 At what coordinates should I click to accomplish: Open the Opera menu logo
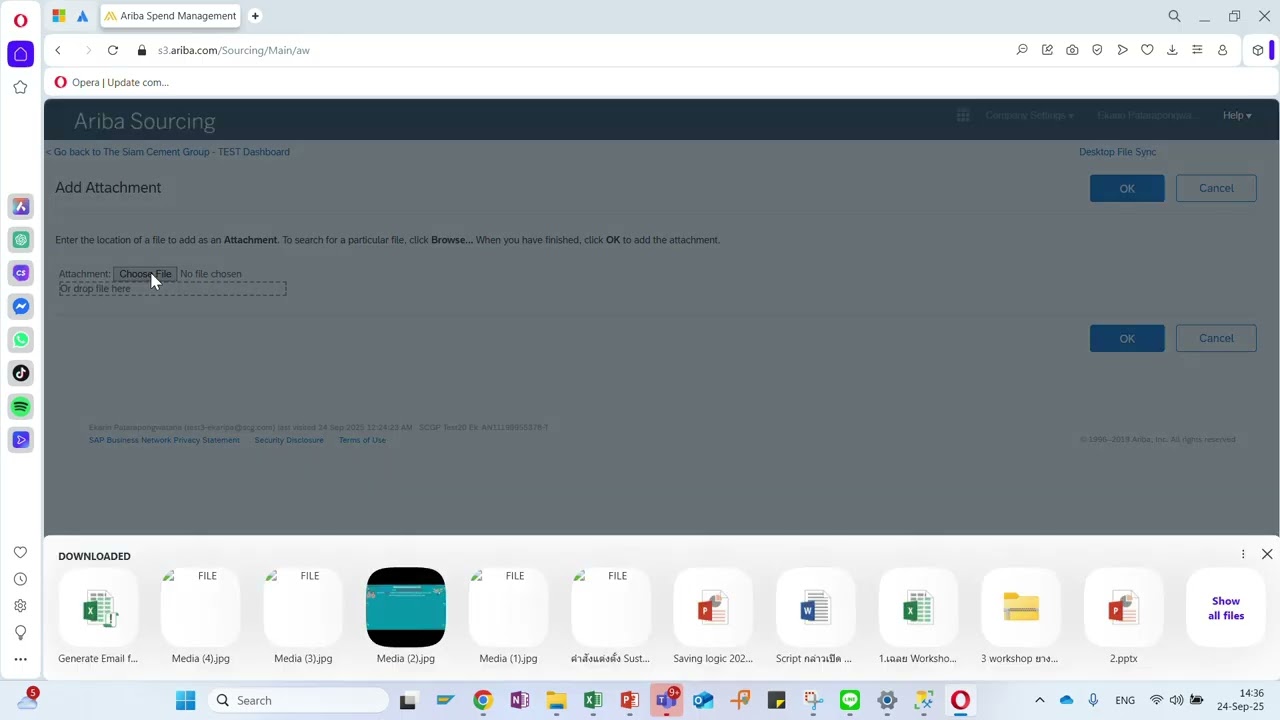coord(20,20)
